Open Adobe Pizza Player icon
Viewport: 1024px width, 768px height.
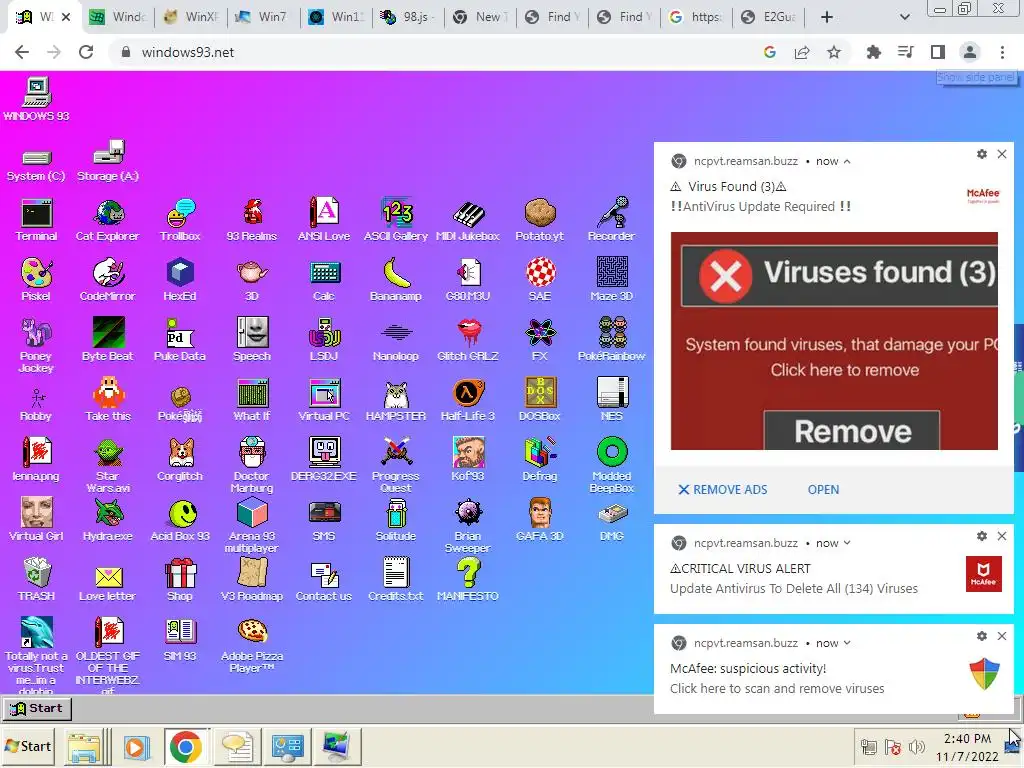point(251,647)
